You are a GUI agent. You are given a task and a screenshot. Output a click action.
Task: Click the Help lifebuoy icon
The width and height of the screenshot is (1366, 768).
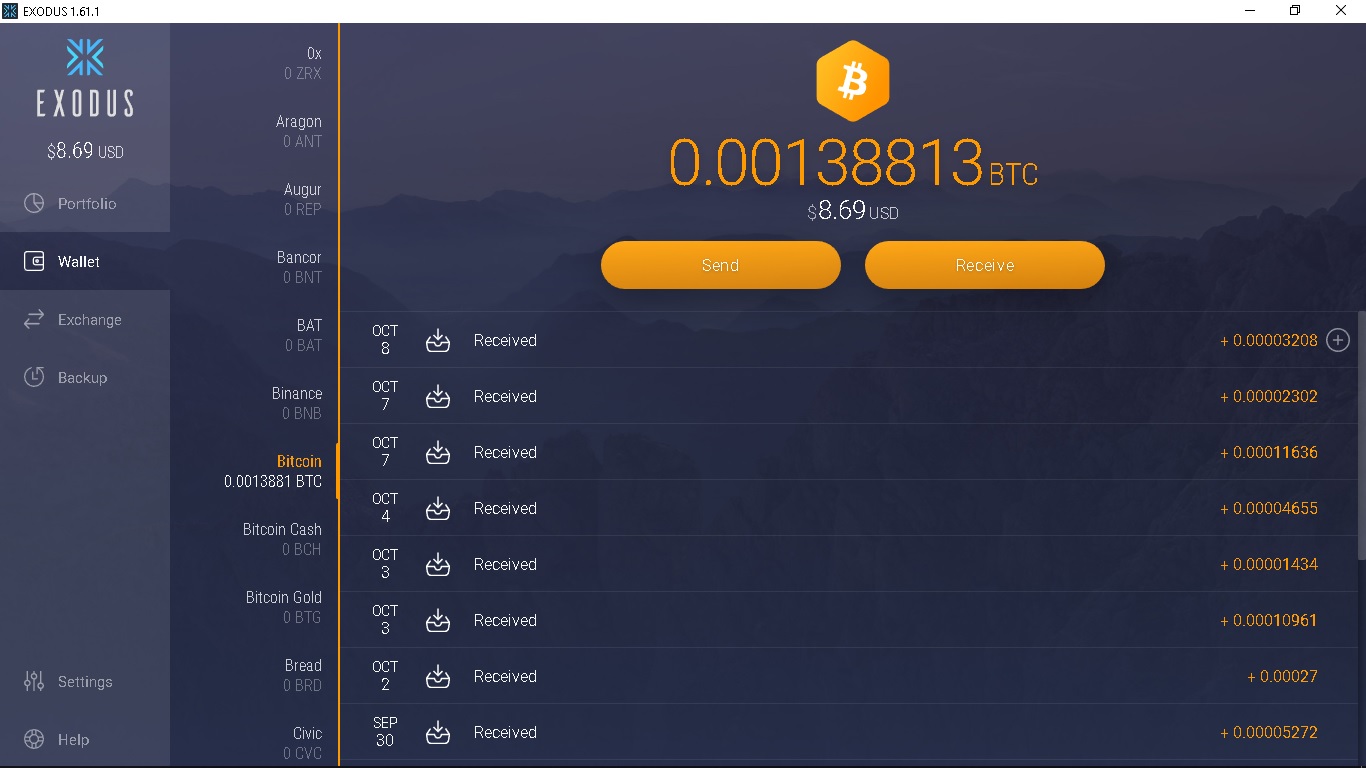pyautogui.click(x=34, y=739)
